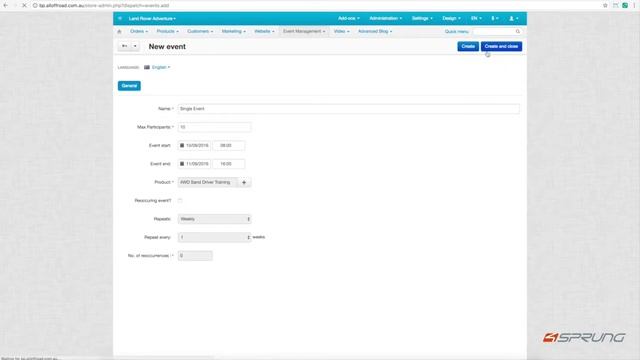The height and width of the screenshot is (360, 640).
Task: Click the Event start time field
Action: [229, 145]
